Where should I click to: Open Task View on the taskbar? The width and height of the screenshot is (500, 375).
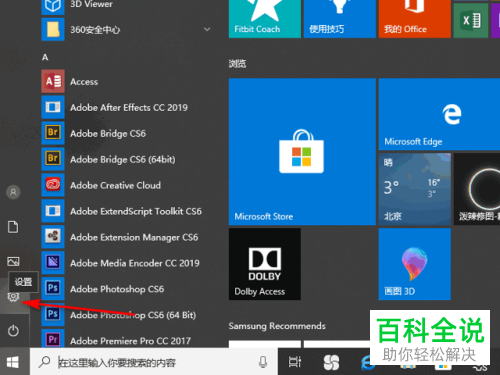point(295,362)
